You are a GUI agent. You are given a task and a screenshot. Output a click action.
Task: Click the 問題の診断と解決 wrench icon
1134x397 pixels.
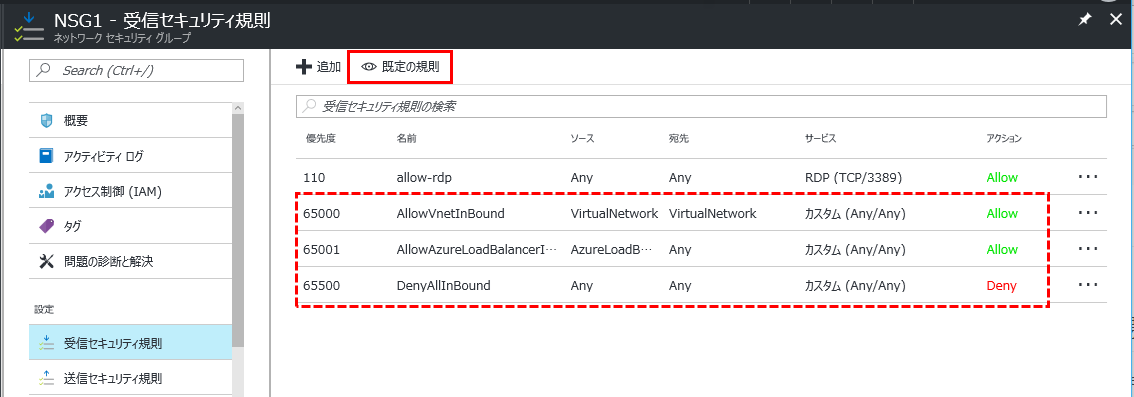pyautogui.click(x=46, y=261)
